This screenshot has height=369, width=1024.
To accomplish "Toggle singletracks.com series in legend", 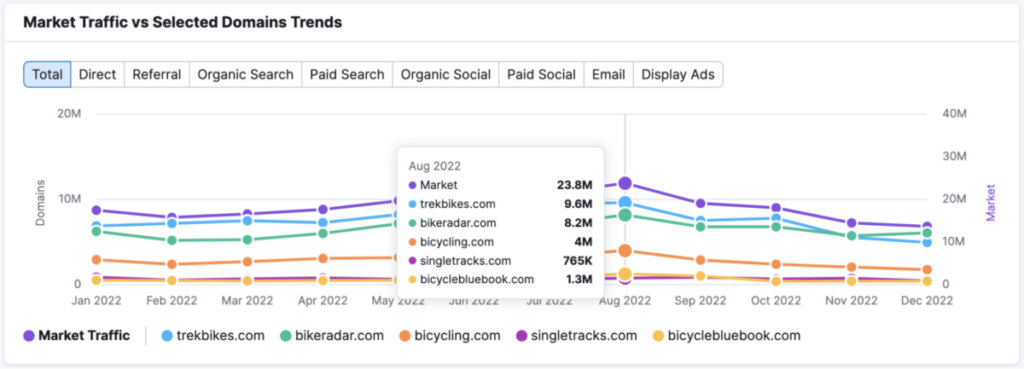I will click(x=576, y=336).
